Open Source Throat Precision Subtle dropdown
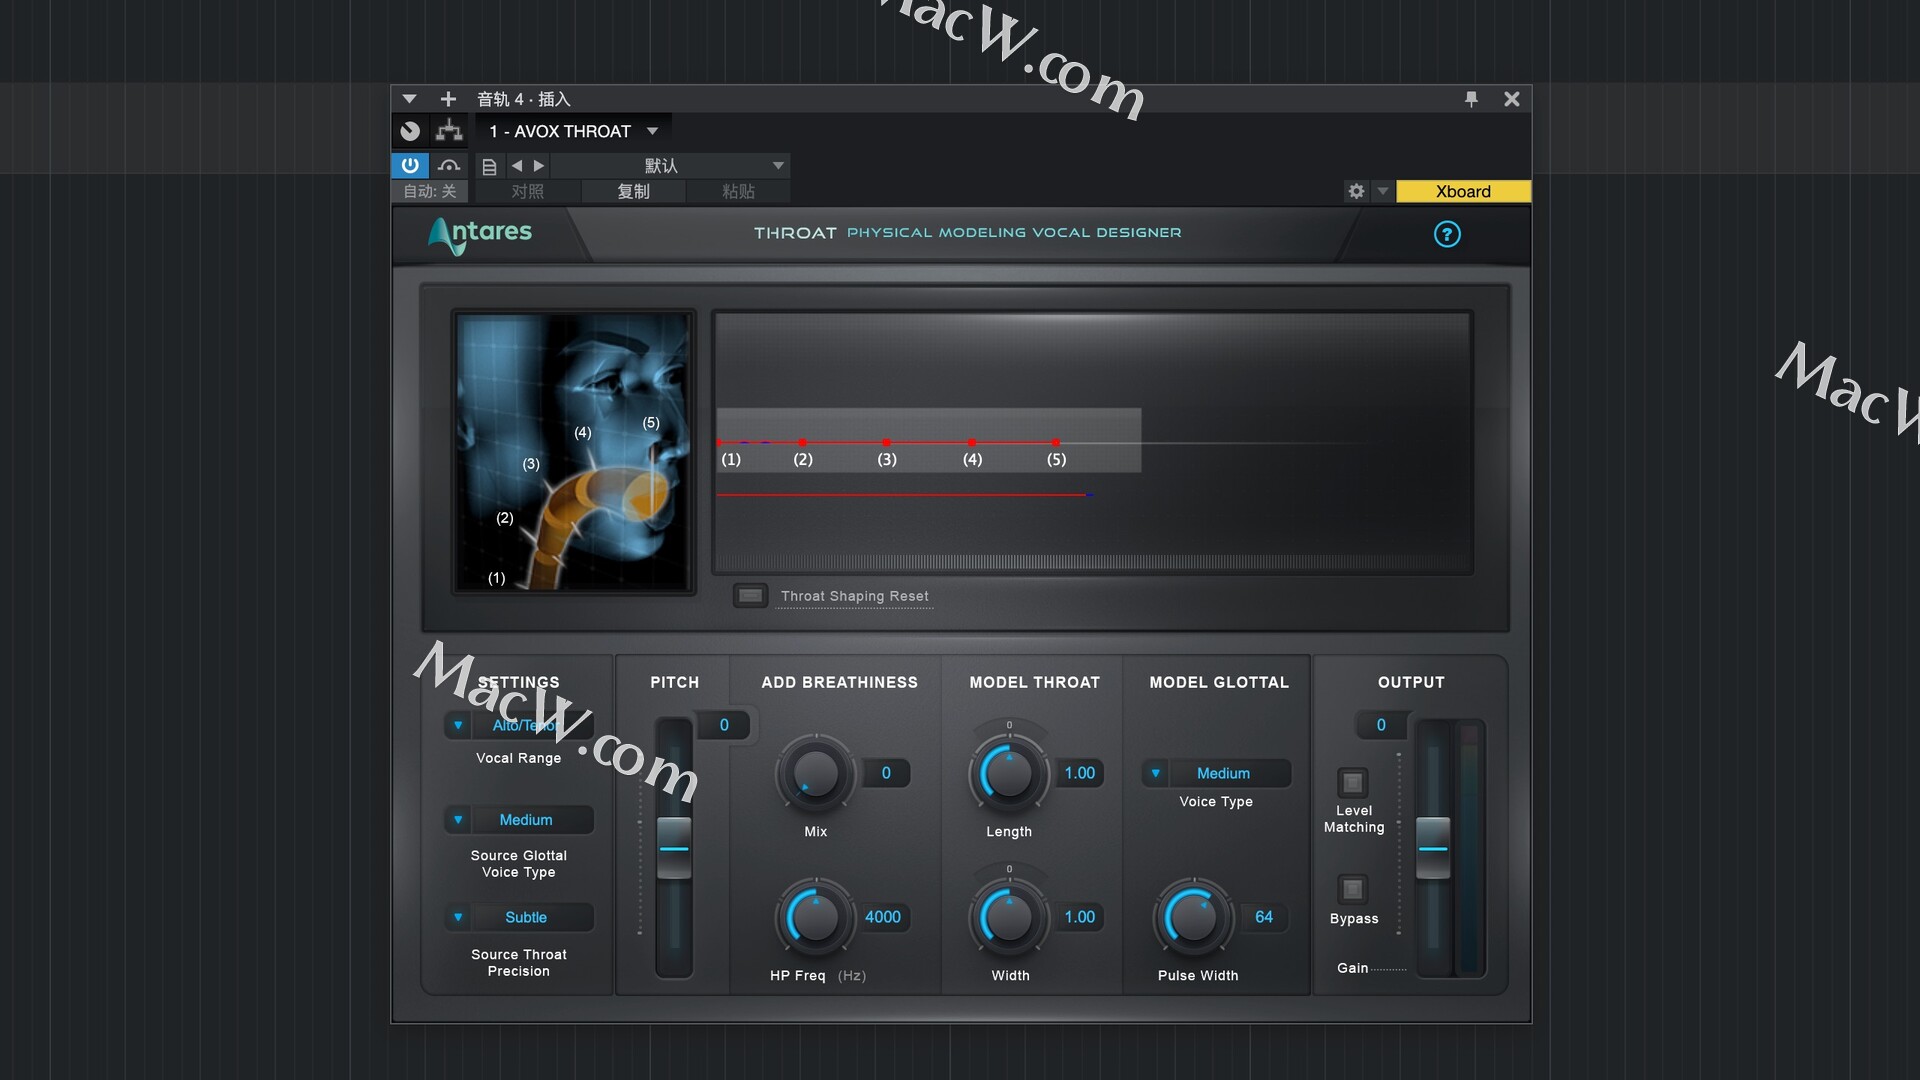Viewport: 1920px width, 1080px height. pyautogui.click(x=519, y=917)
